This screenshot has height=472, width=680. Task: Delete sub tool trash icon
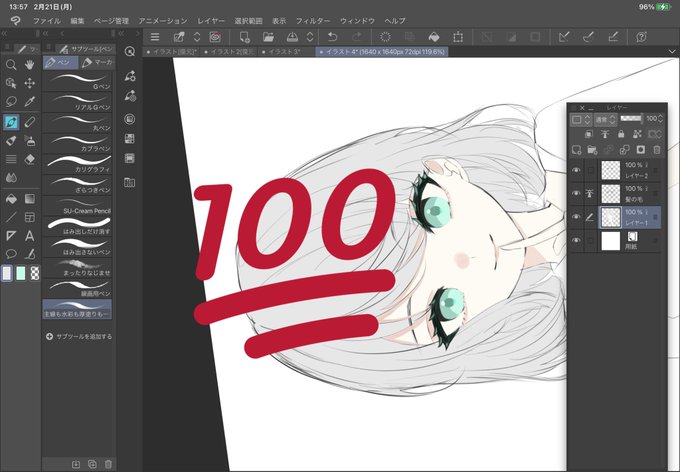tap(108, 464)
